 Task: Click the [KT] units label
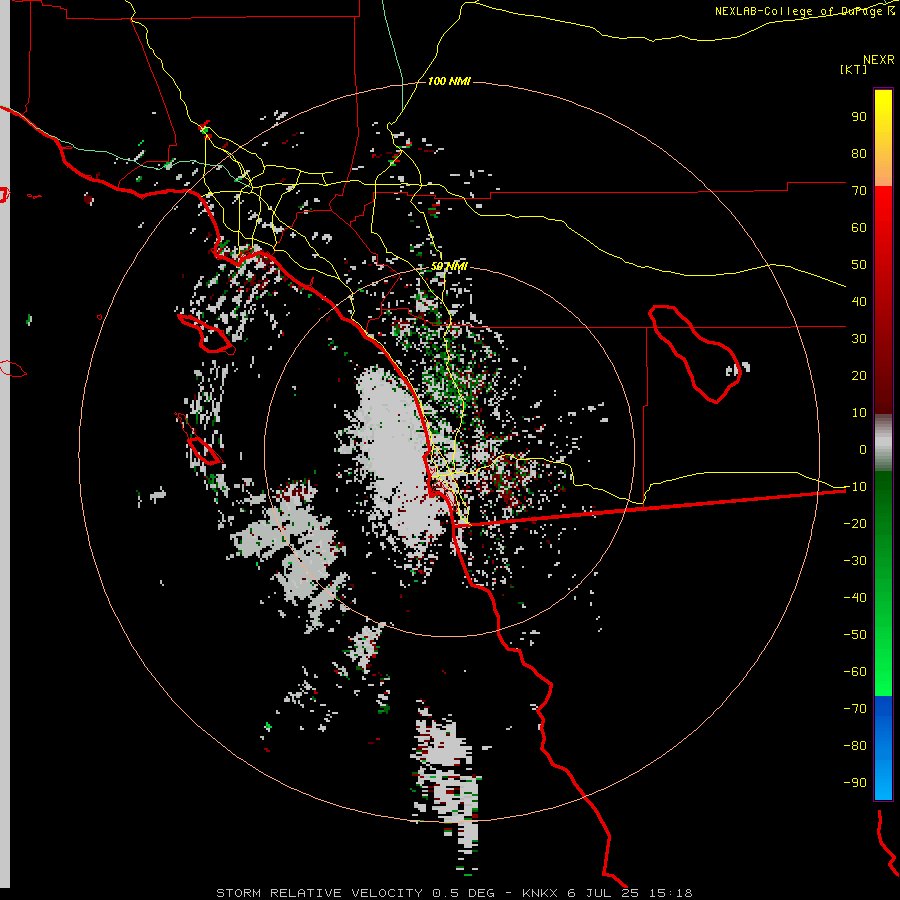(x=854, y=69)
